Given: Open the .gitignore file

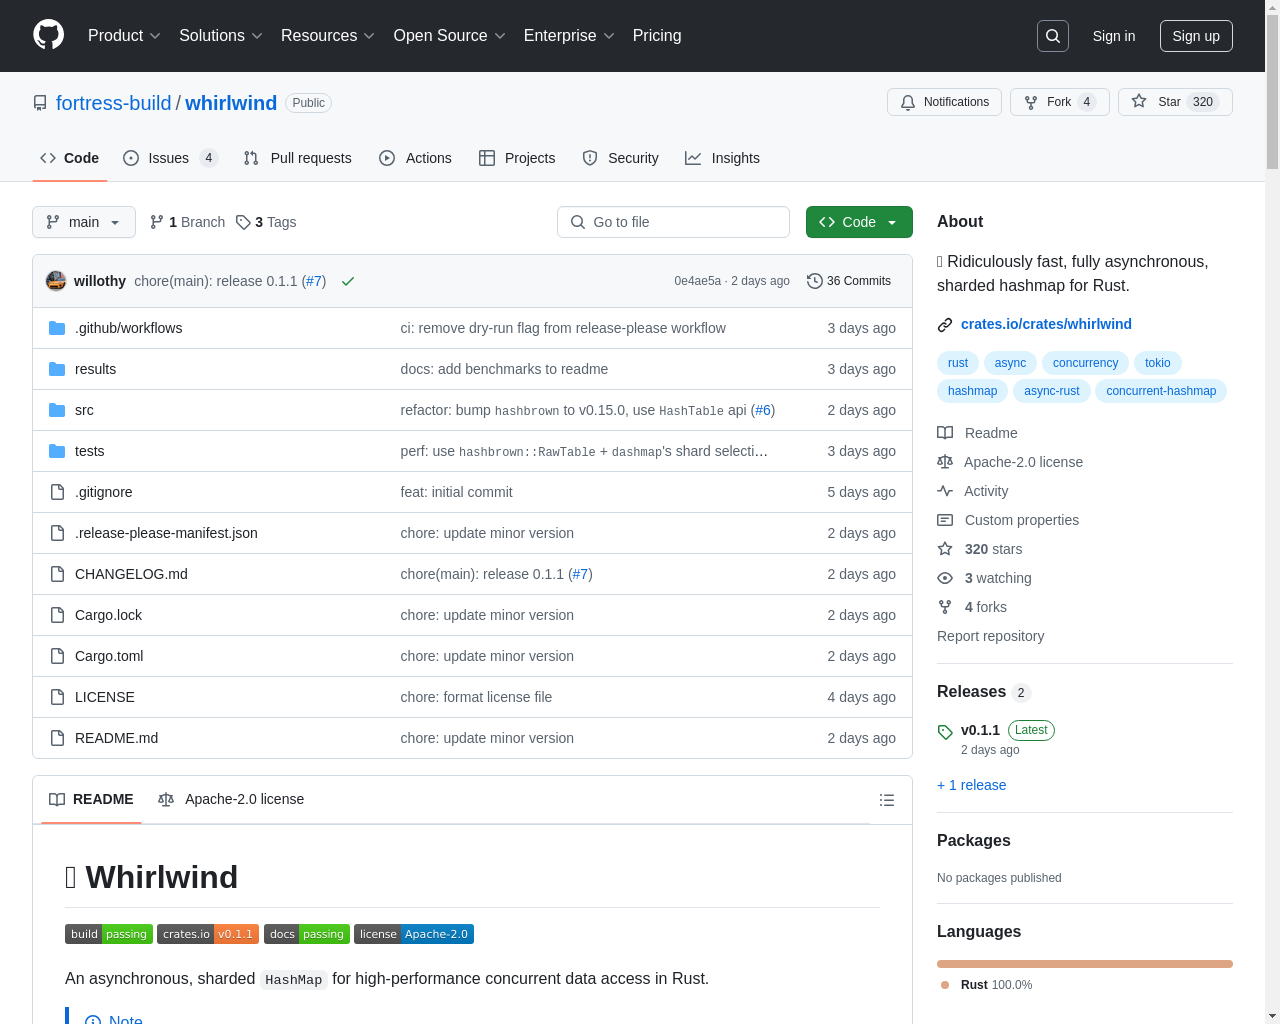Looking at the screenshot, I should (103, 492).
